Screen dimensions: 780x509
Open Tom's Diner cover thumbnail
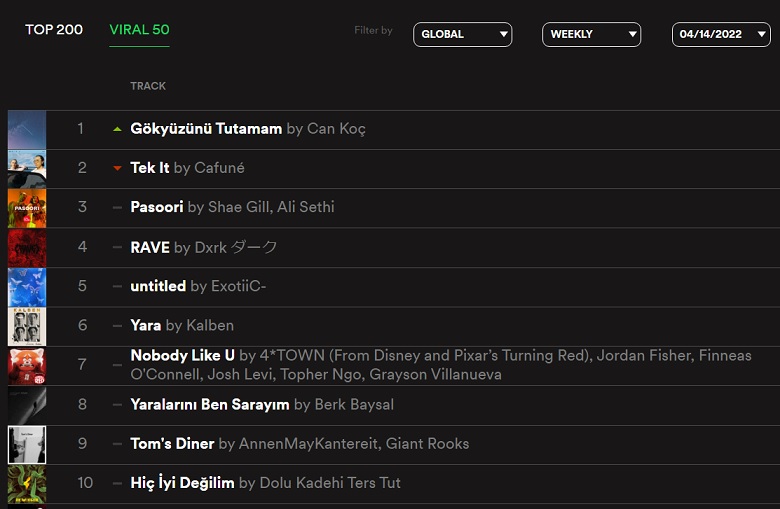click(x=27, y=444)
